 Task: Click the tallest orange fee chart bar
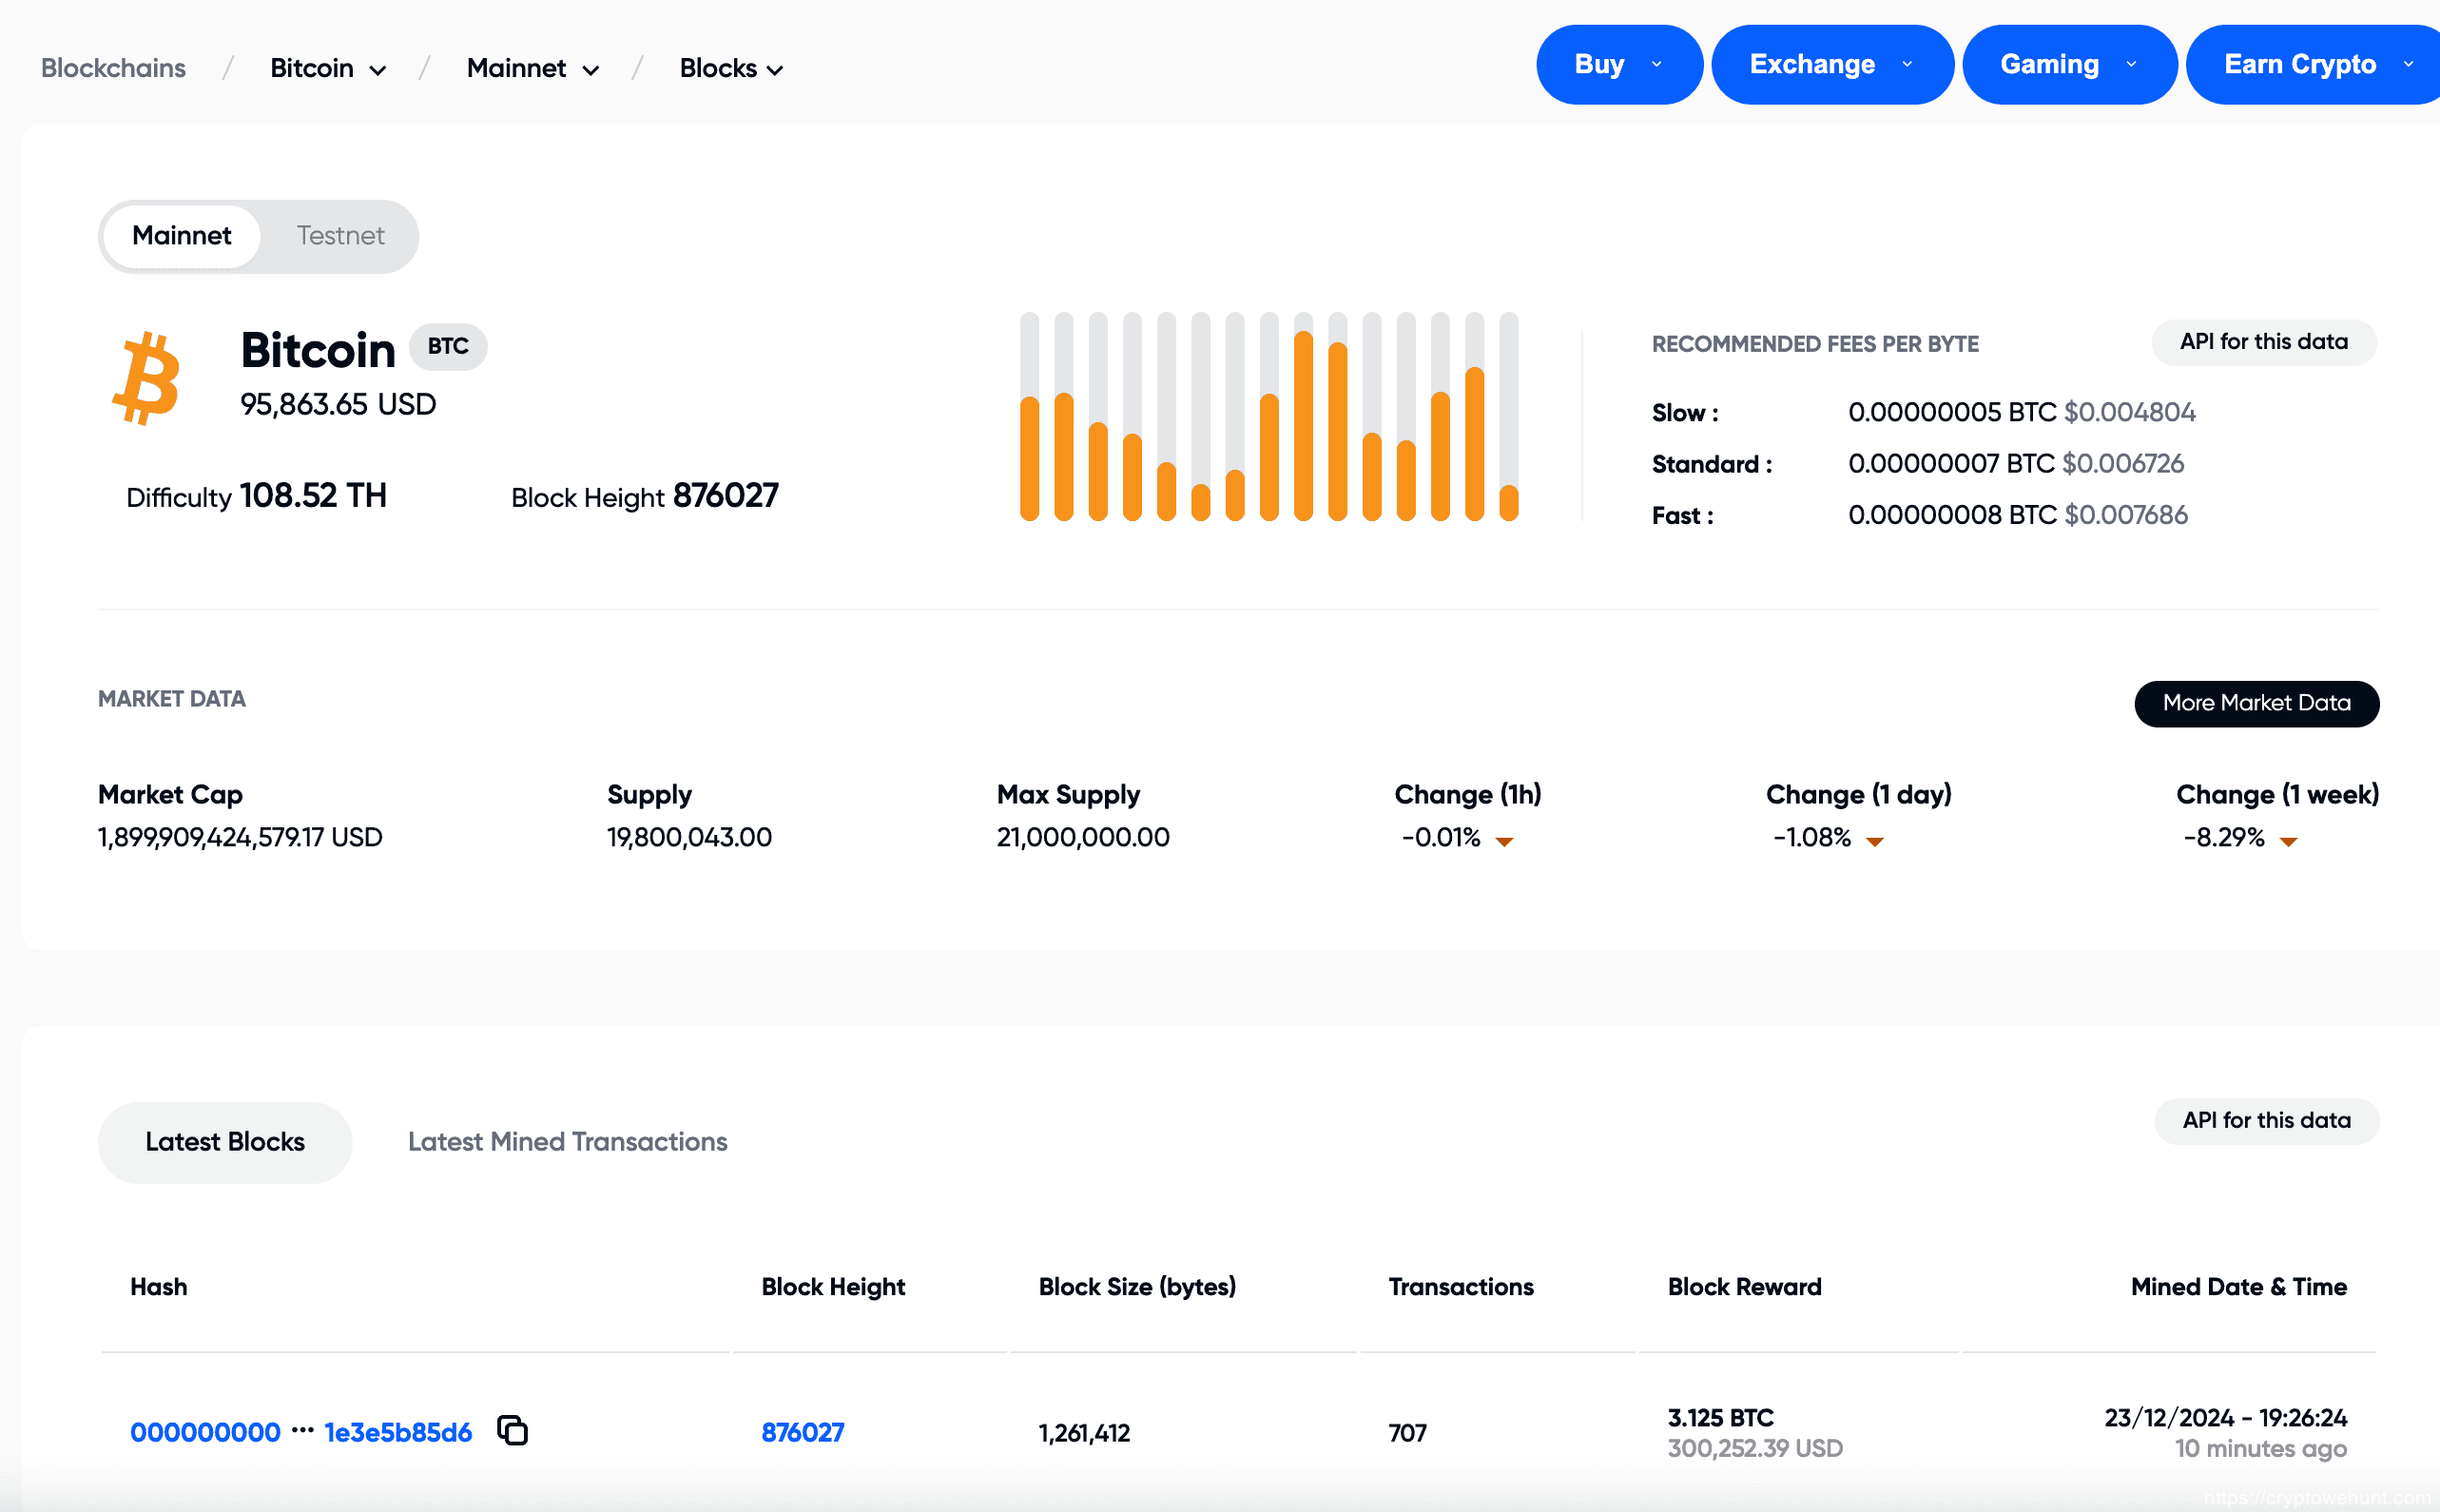(x=1302, y=425)
